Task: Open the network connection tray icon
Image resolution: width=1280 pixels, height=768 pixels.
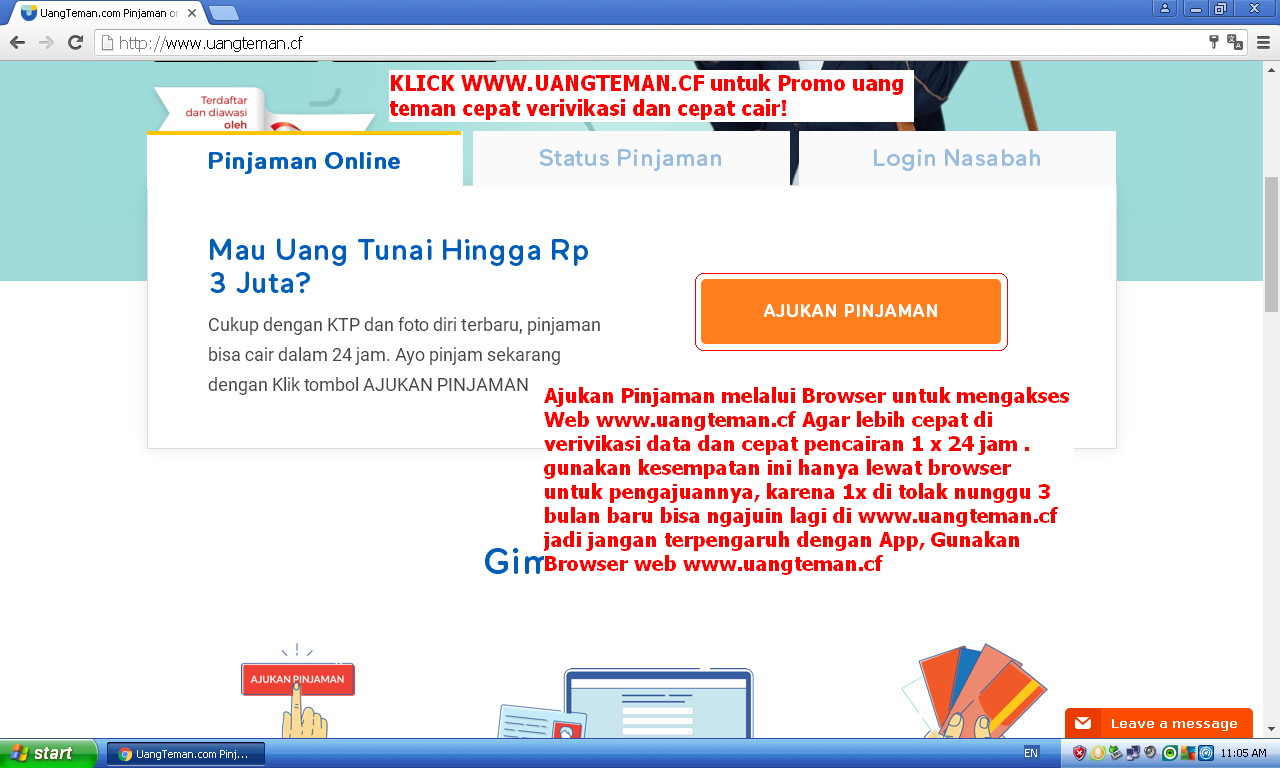Action: tap(1133, 753)
